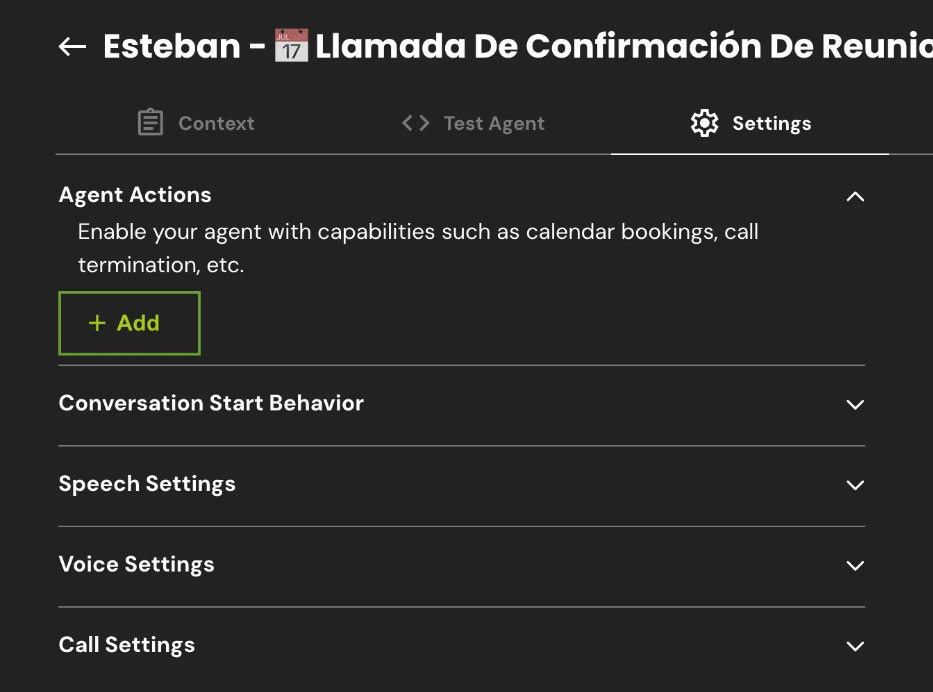Click the Conversation Start Behavior heading text
933x692 pixels.
[x=211, y=403]
